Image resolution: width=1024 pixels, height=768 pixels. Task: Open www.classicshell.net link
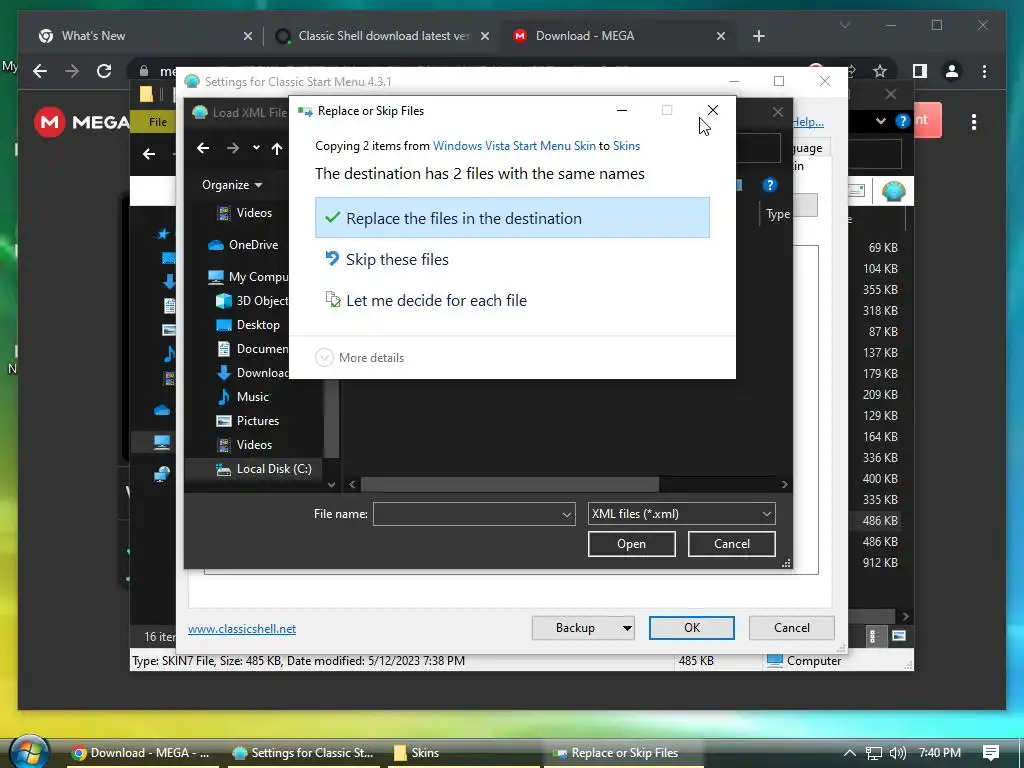point(242,629)
